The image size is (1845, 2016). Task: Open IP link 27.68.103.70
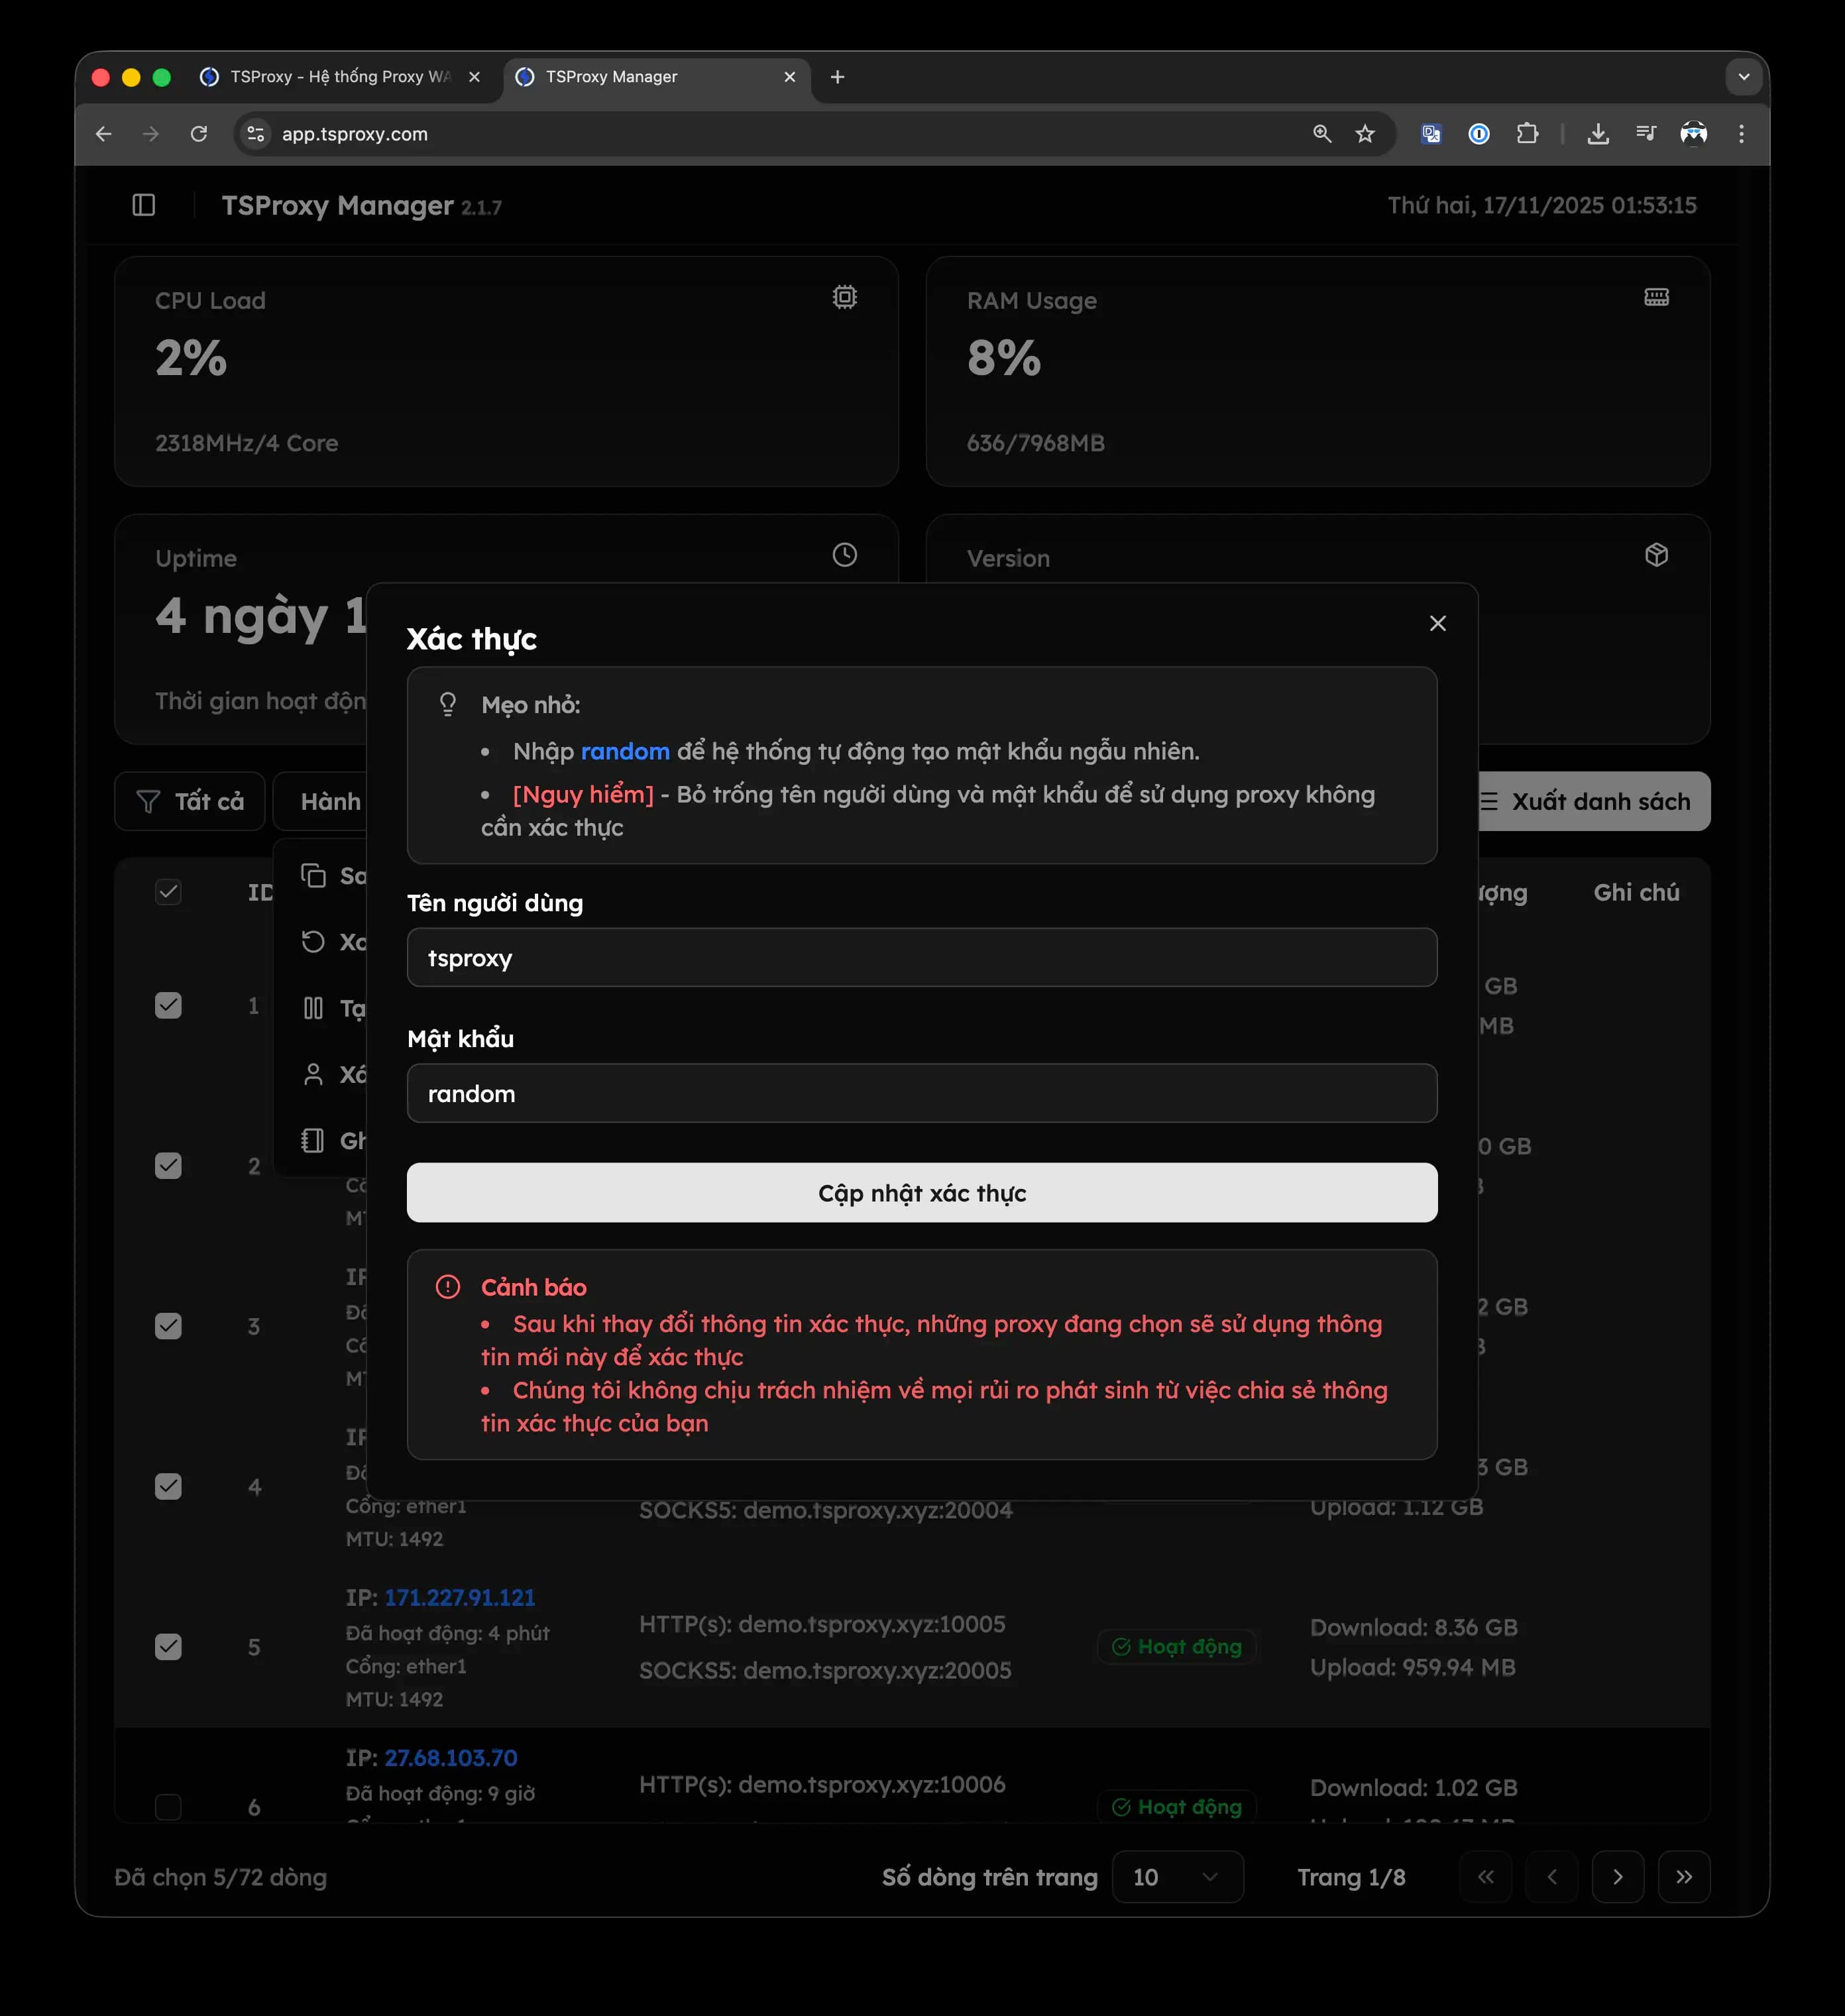click(451, 1758)
